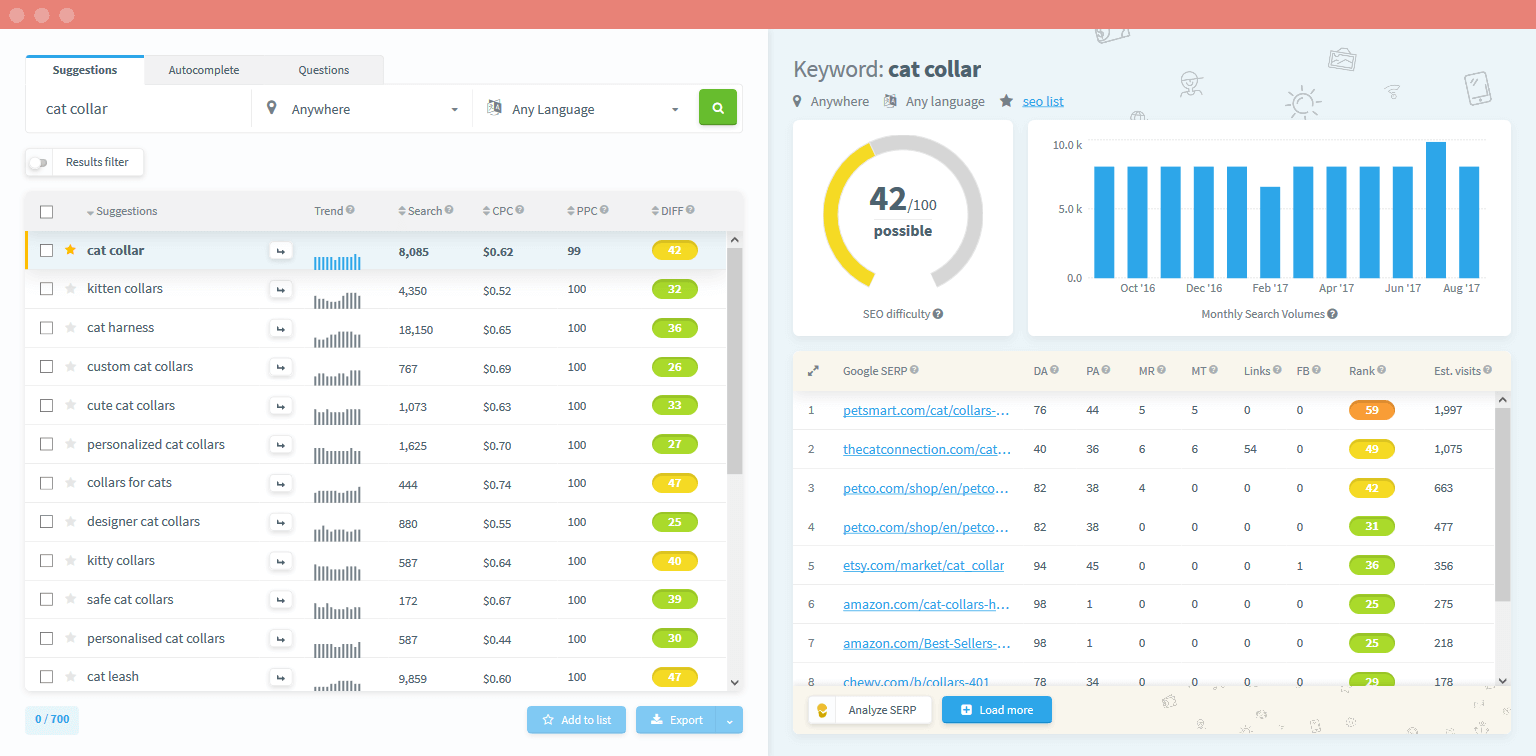The height and width of the screenshot is (756, 1536).
Task: Switch to the Autocomplete tab
Action: click(x=203, y=69)
